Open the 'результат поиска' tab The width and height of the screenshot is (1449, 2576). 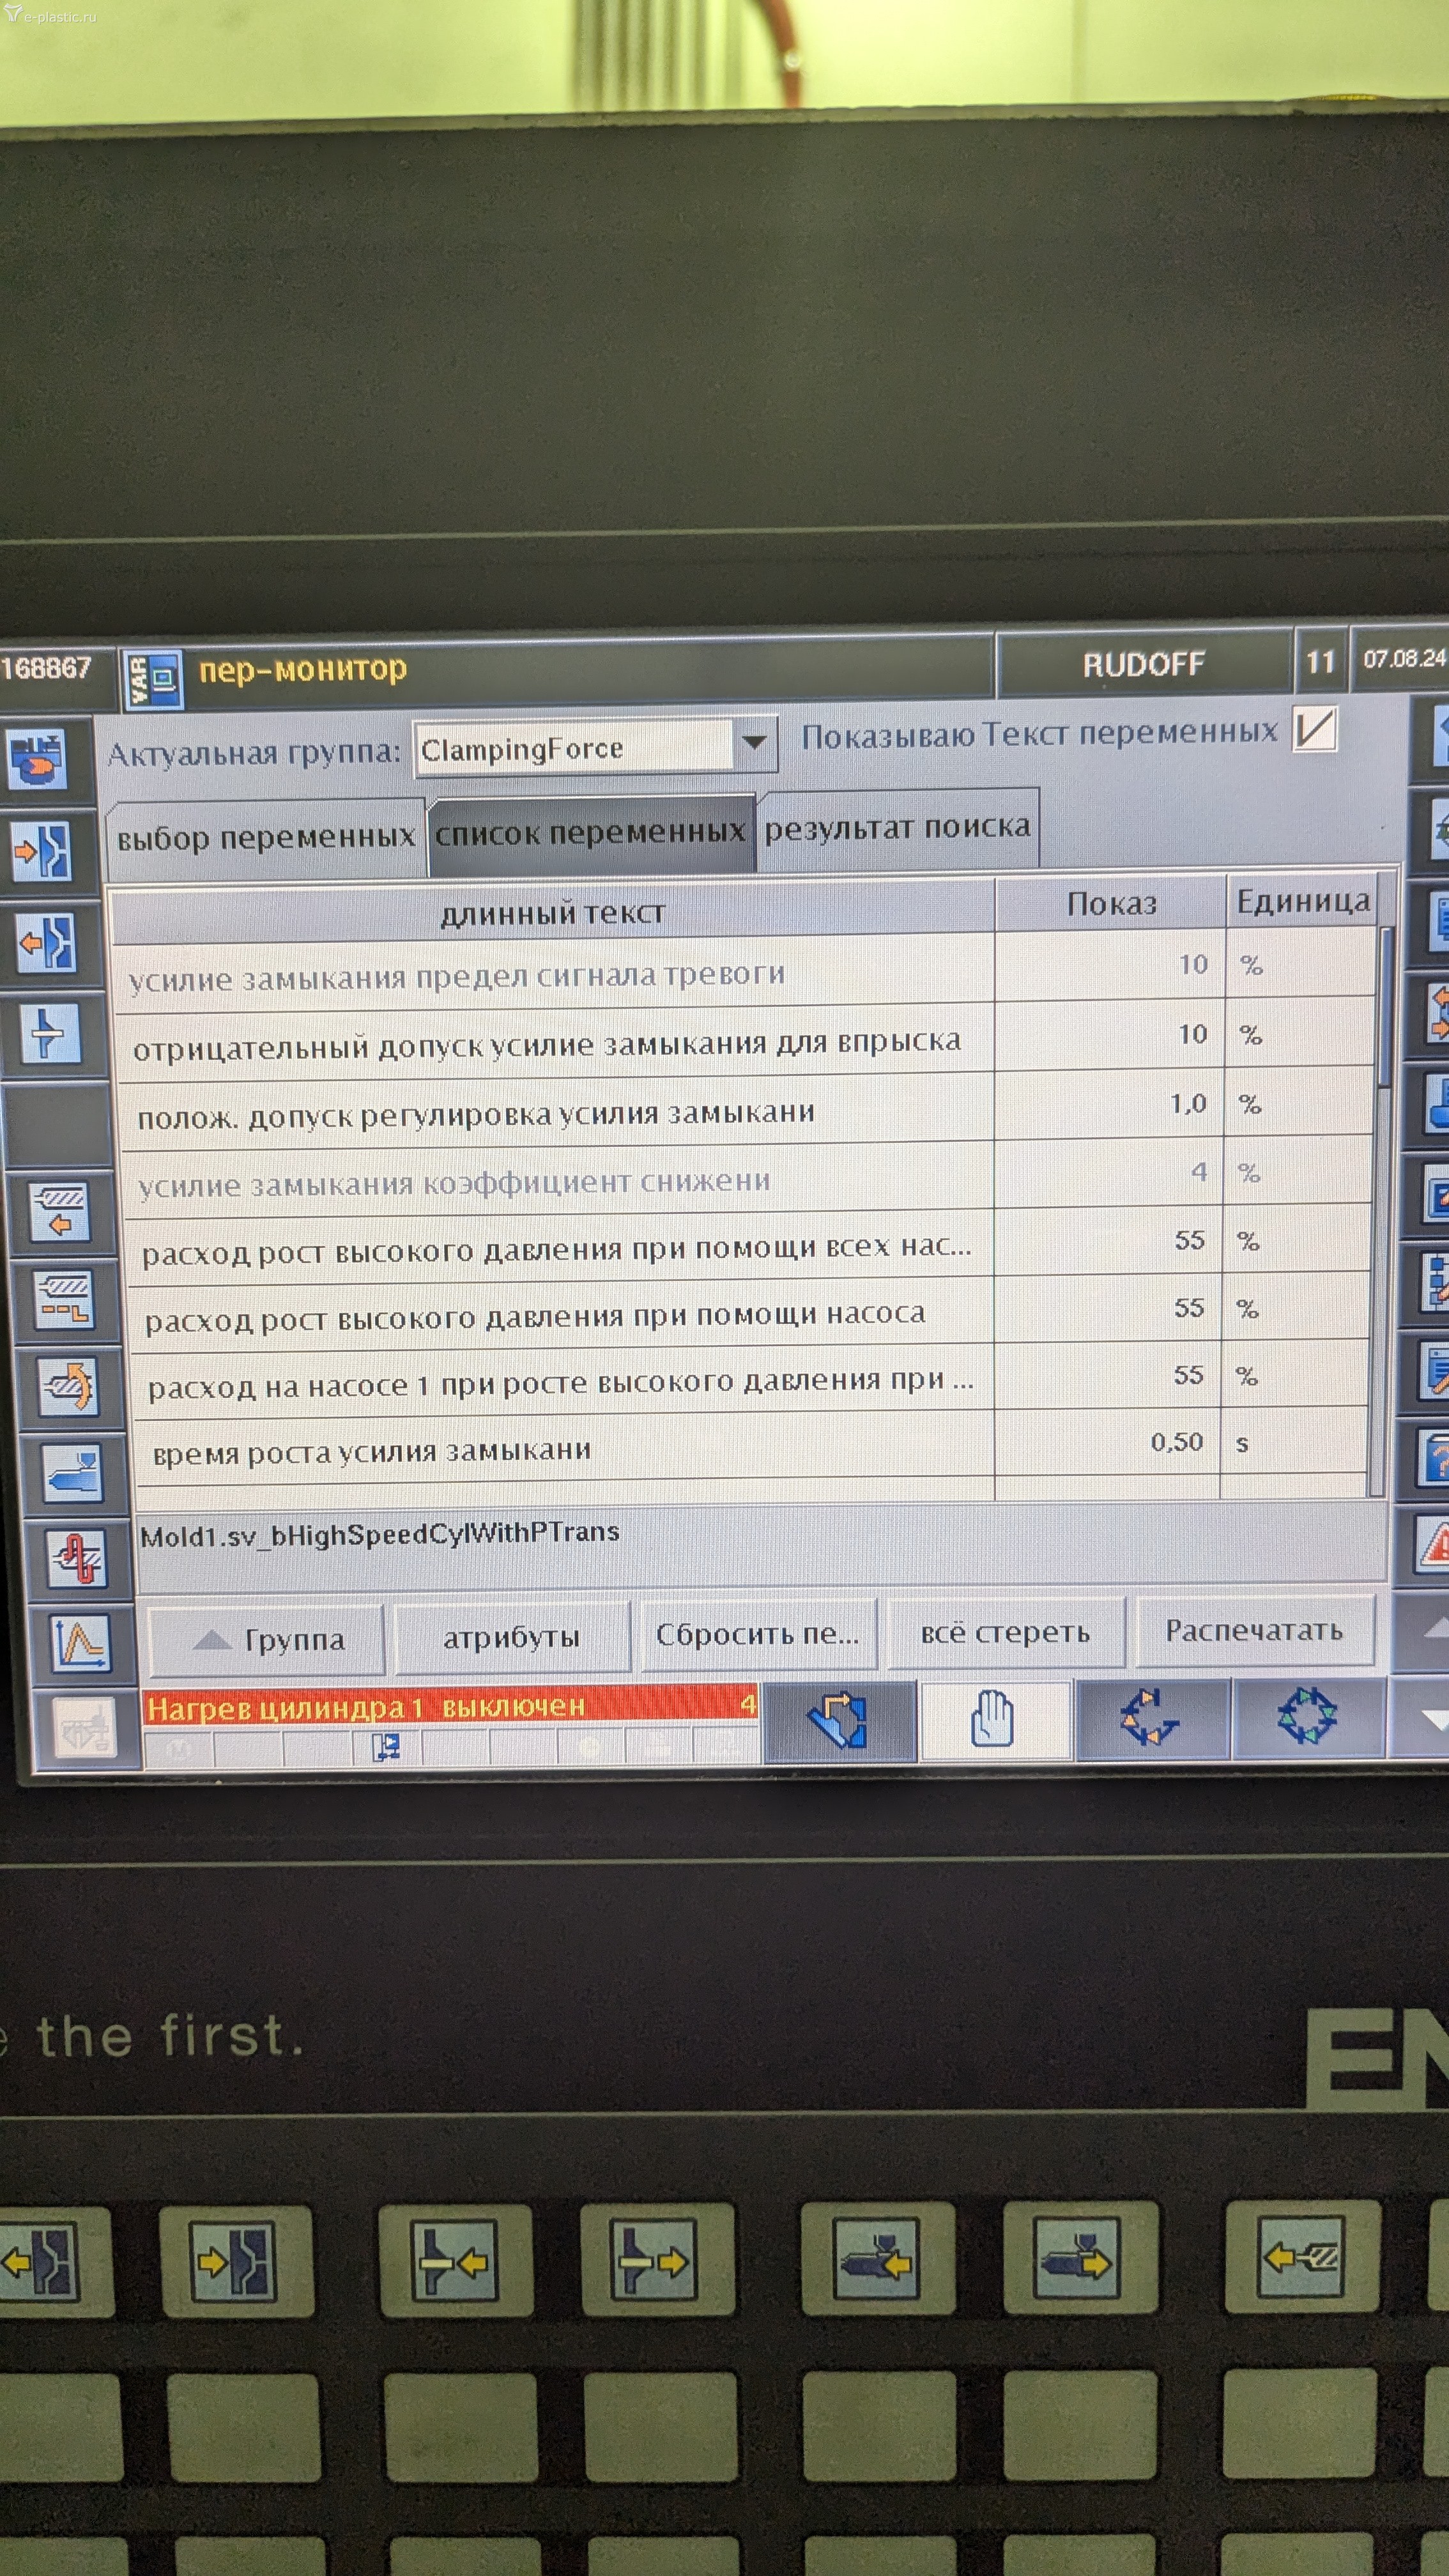[x=897, y=828]
